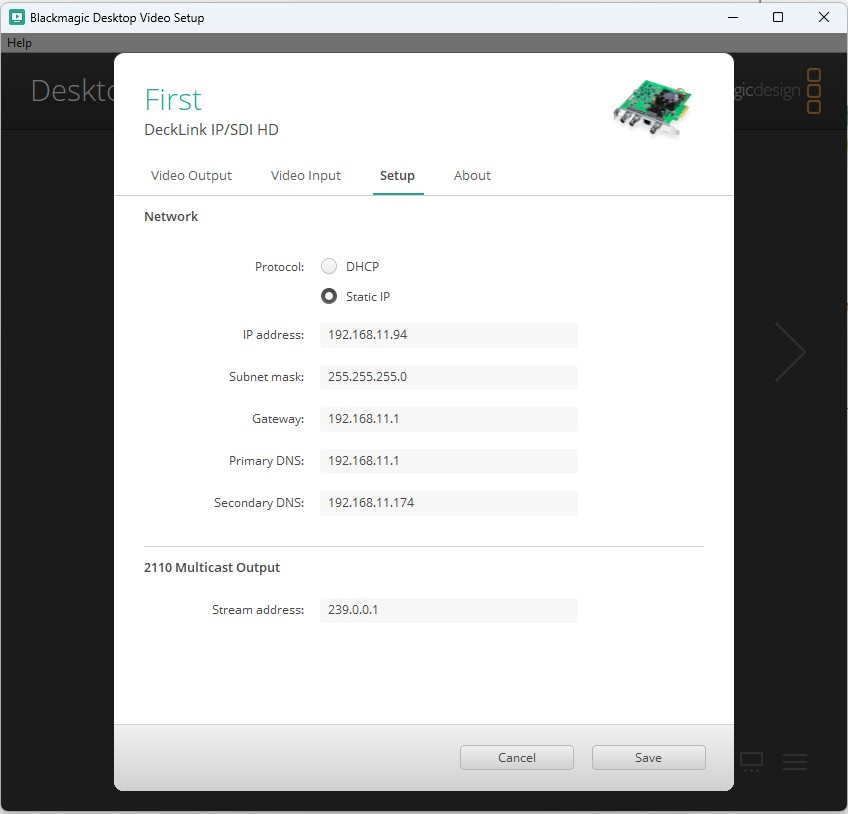Click the list view icon at bottom right
The height and width of the screenshot is (814, 848).
(794, 762)
